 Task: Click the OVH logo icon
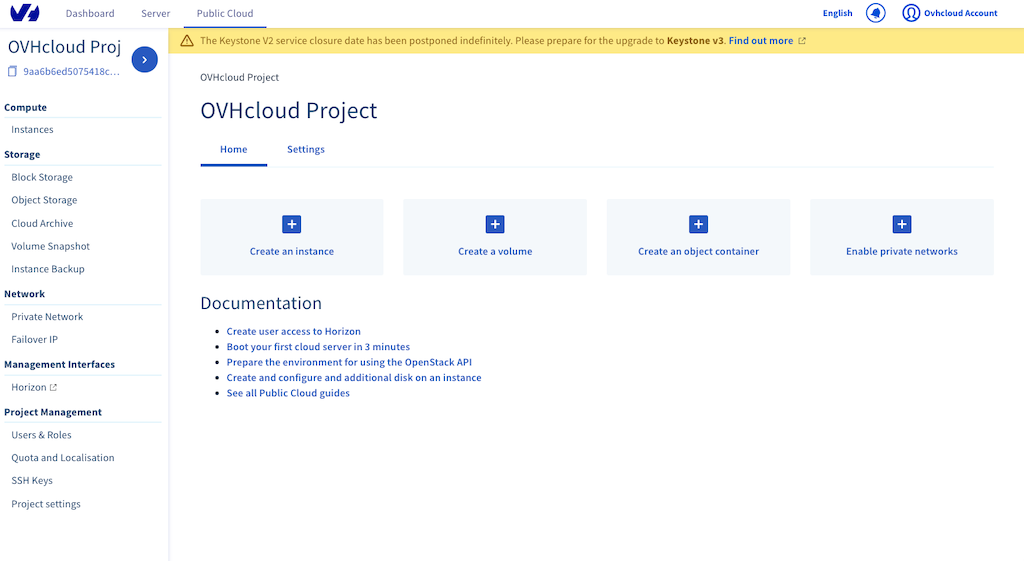coord(25,12)
